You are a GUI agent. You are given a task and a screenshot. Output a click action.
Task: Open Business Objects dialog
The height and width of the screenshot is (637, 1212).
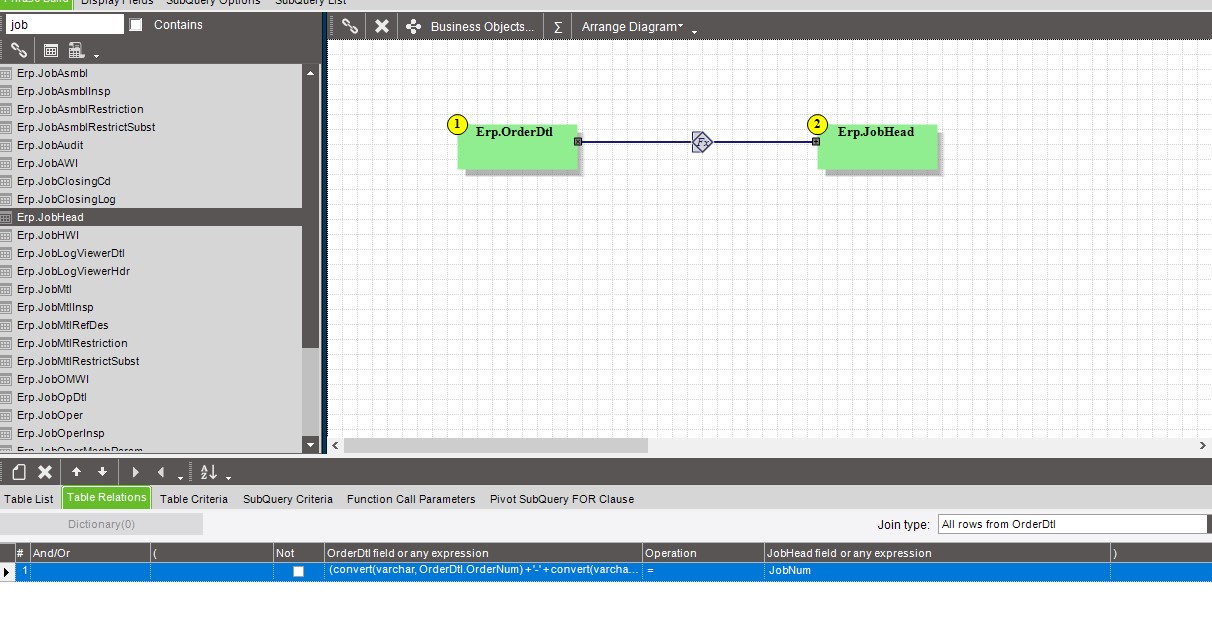point(470,26)
